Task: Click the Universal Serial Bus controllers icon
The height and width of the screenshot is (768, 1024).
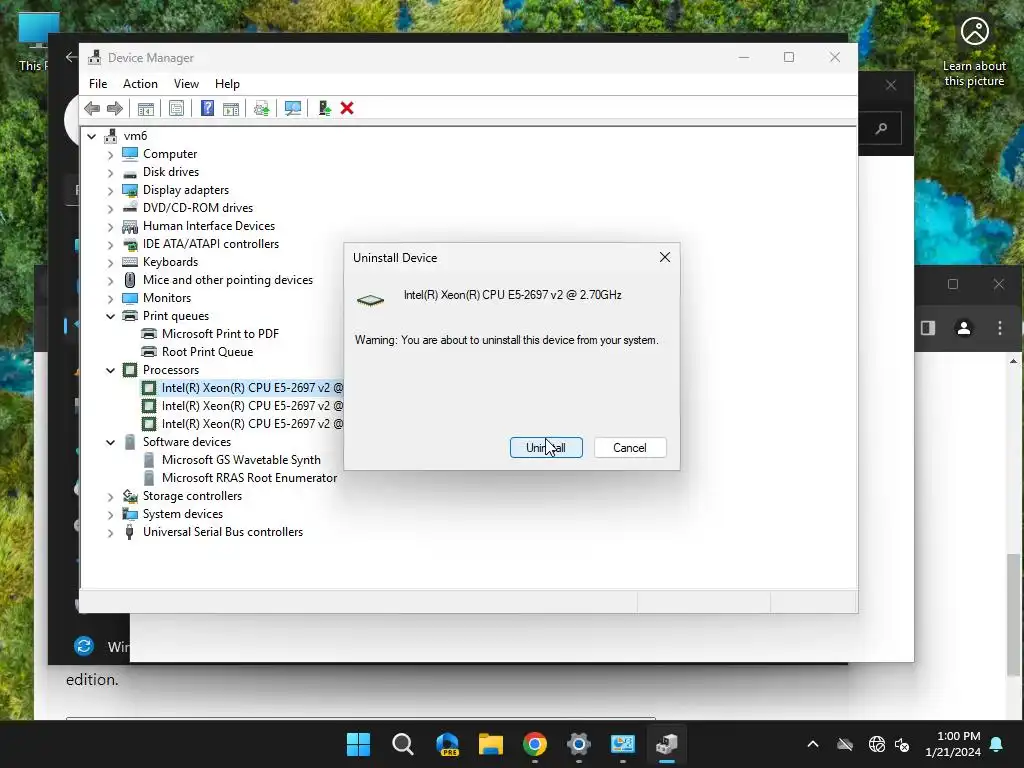Action: tap(130, 532)
